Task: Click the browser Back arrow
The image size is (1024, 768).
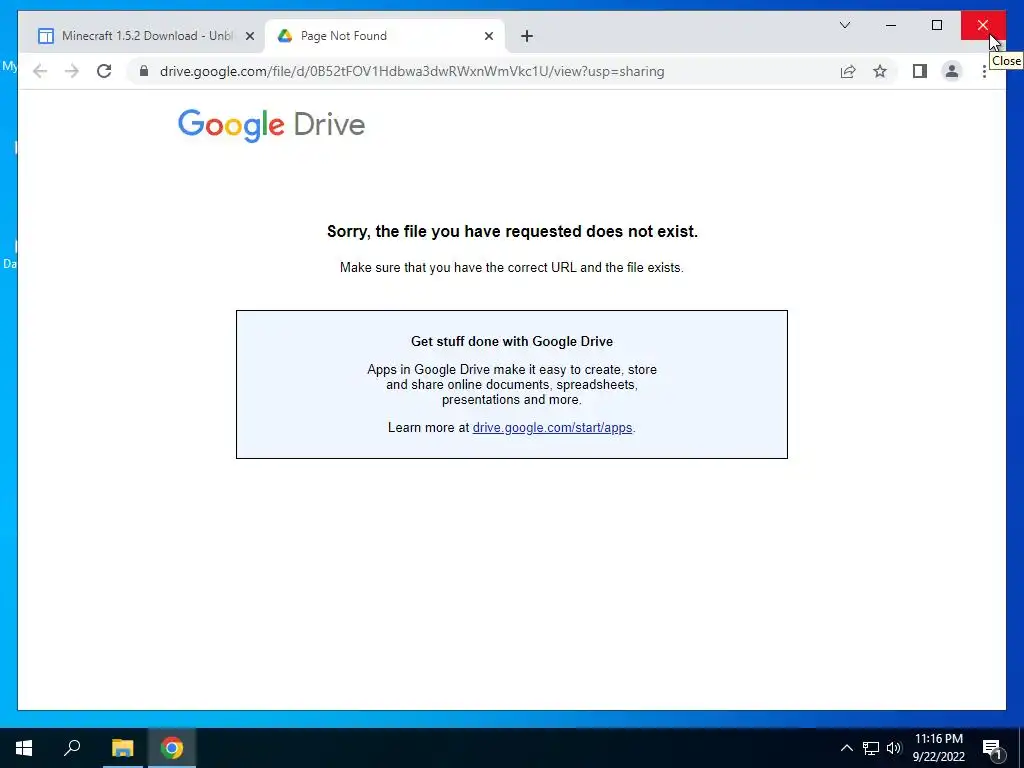Action: click(x=40, y=71)
